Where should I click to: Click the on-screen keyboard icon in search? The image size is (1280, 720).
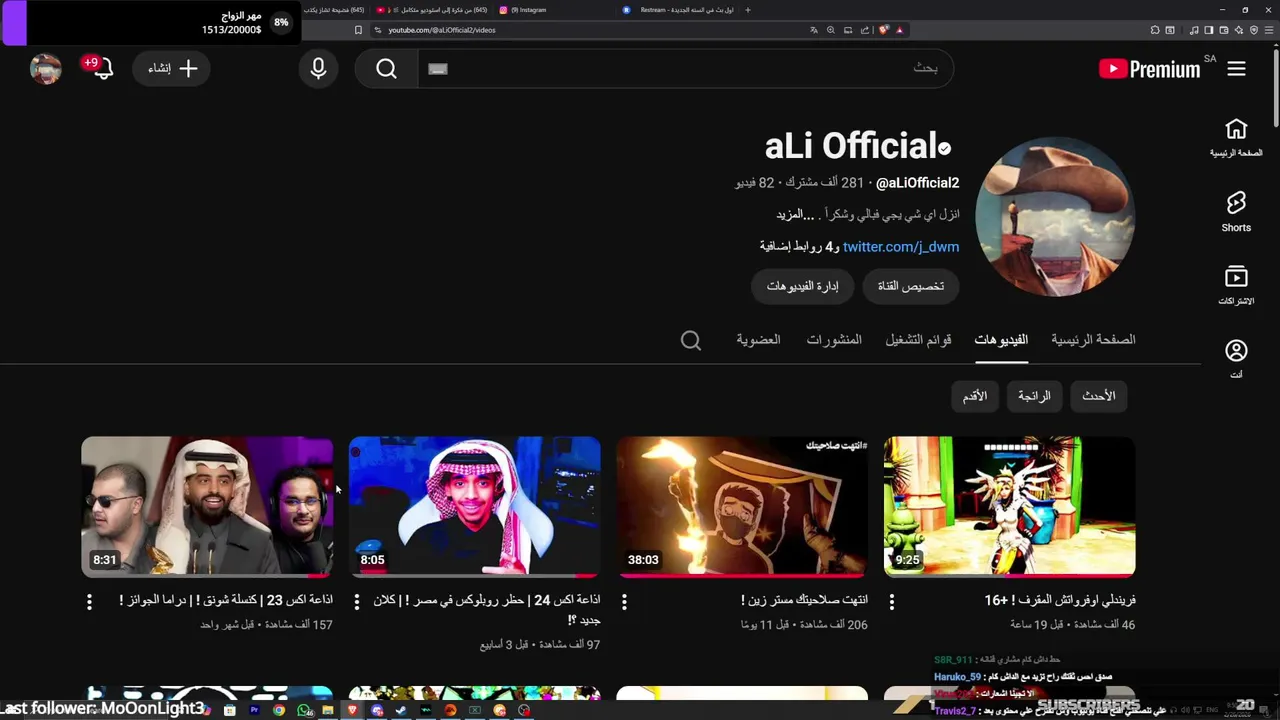[438, 69]
